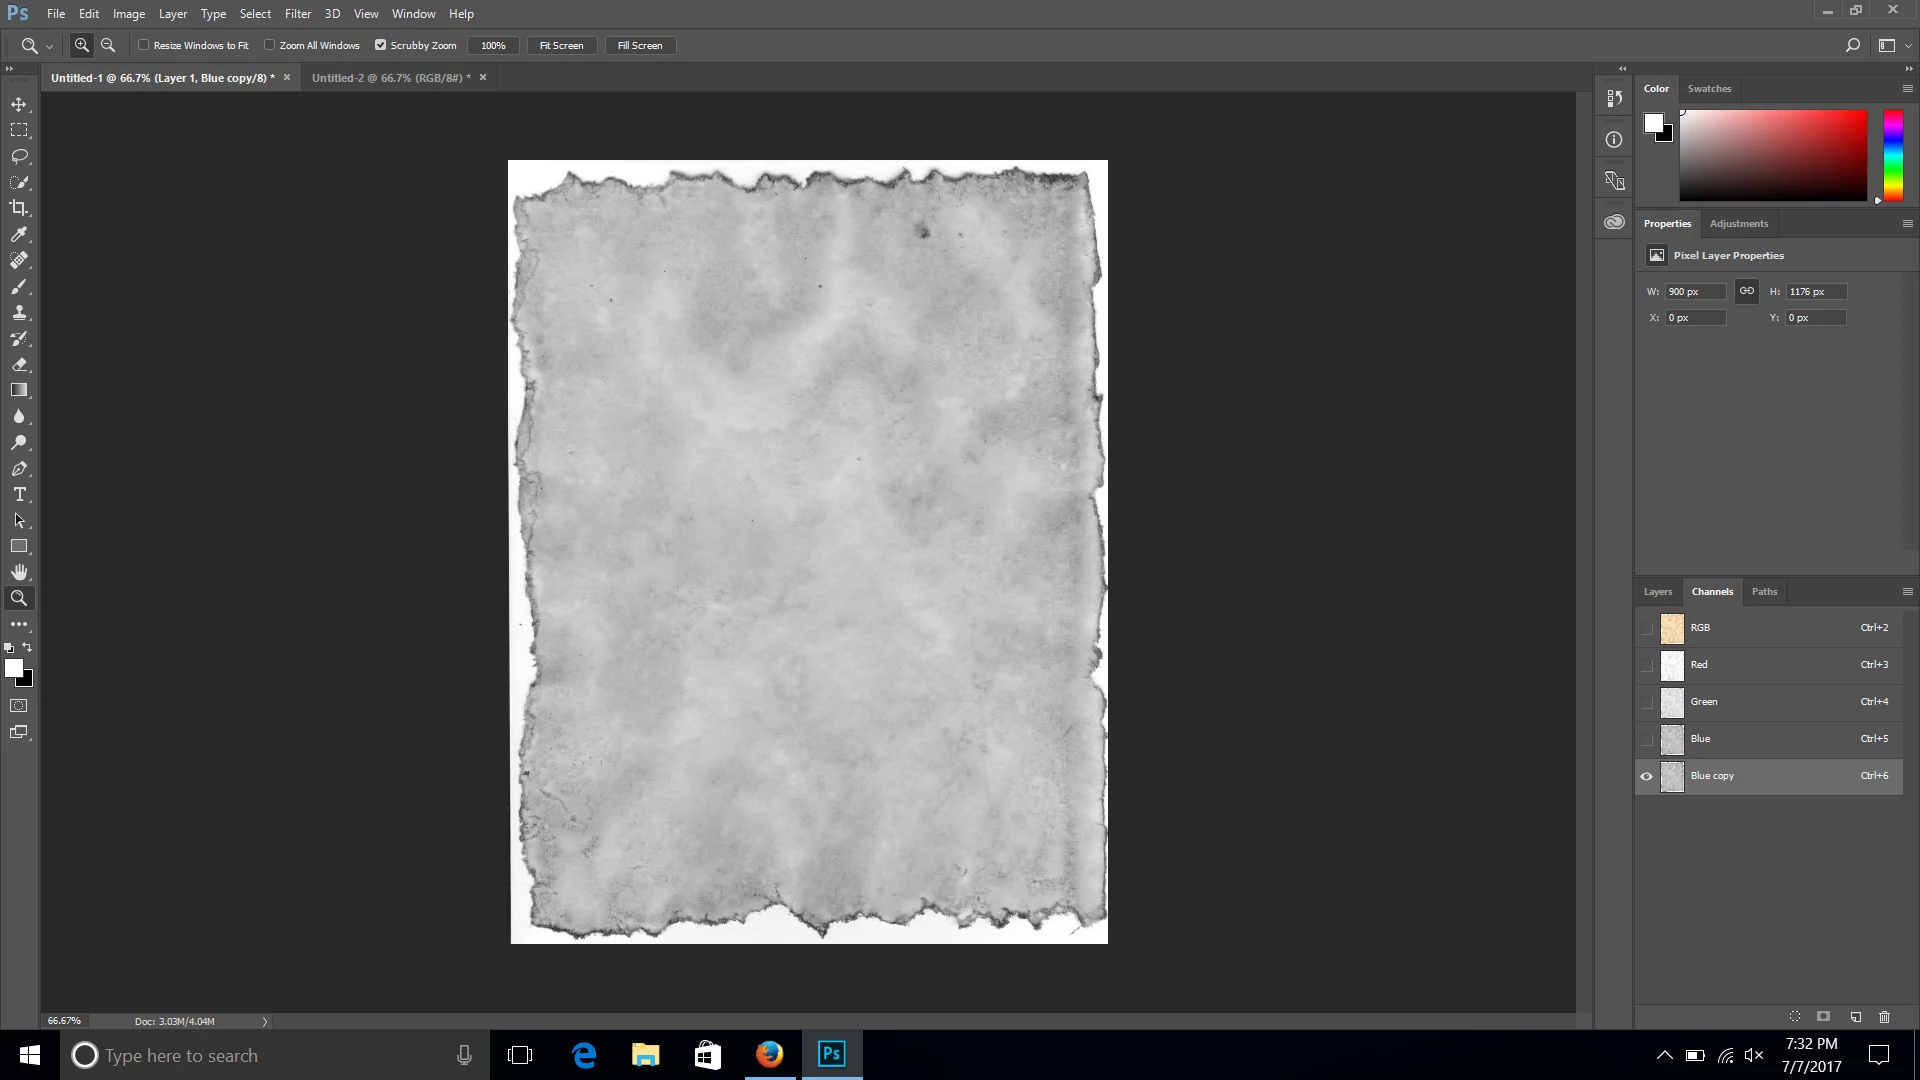
Task: Select the Lasso tool
Action: pyautogui.click(x=19, y=156)
